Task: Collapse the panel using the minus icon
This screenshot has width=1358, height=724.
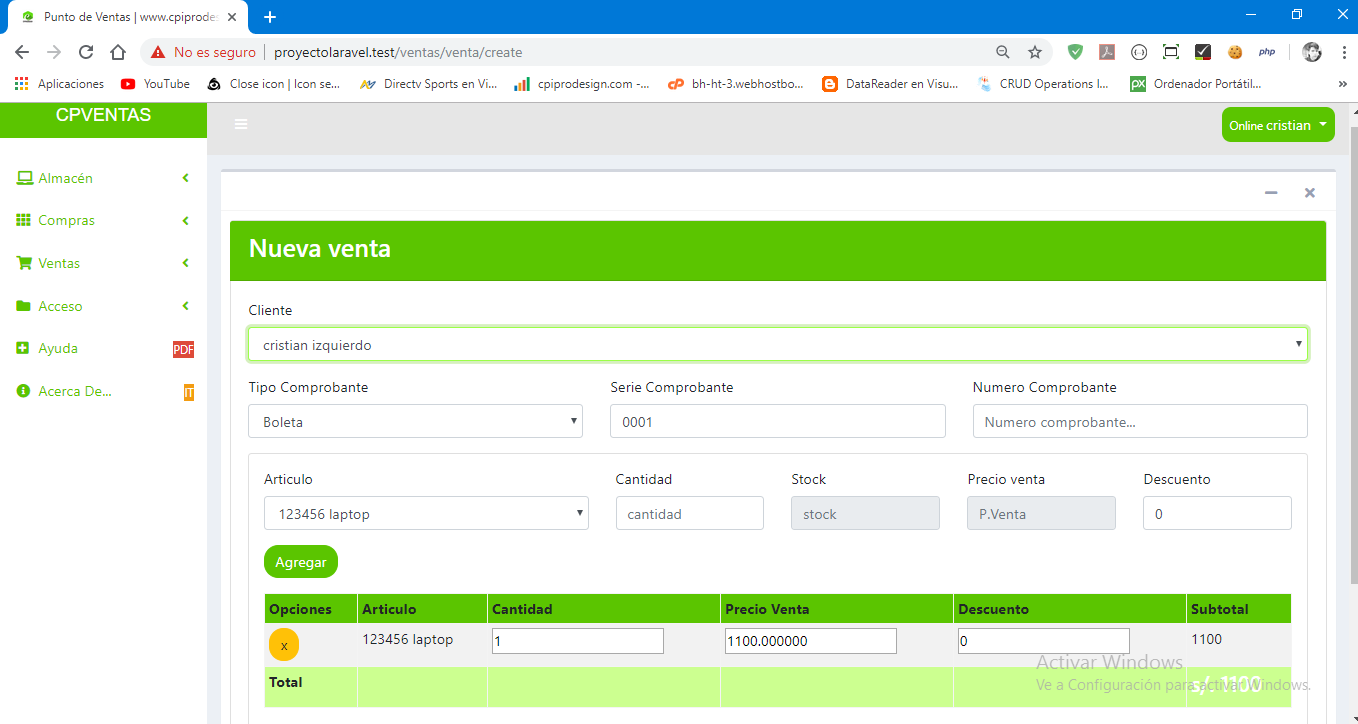Action: tap(1271, 193)
